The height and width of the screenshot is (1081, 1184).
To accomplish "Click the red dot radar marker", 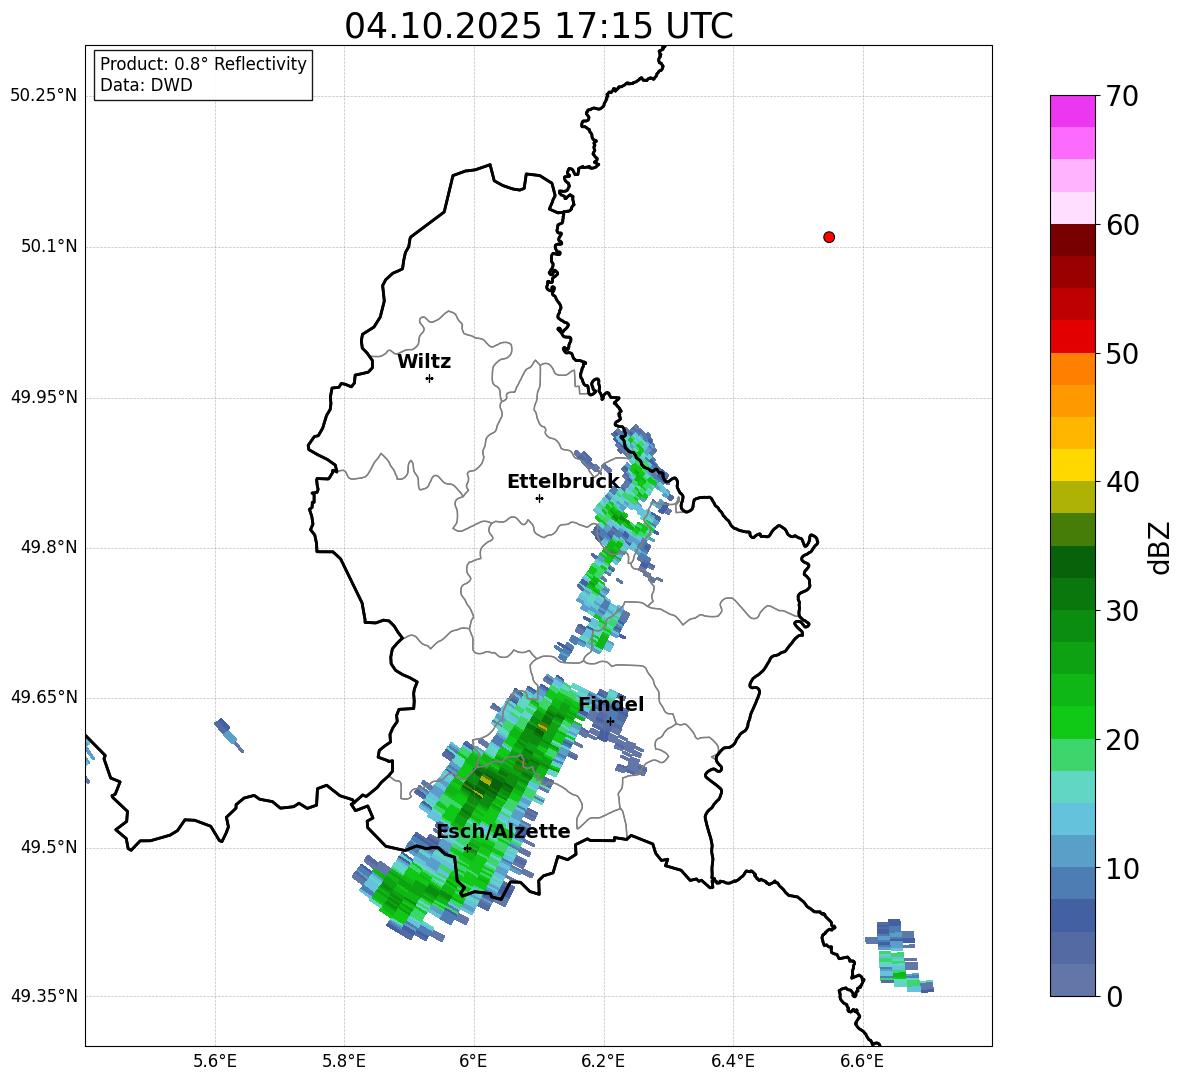I will click(x=828, y=237).
